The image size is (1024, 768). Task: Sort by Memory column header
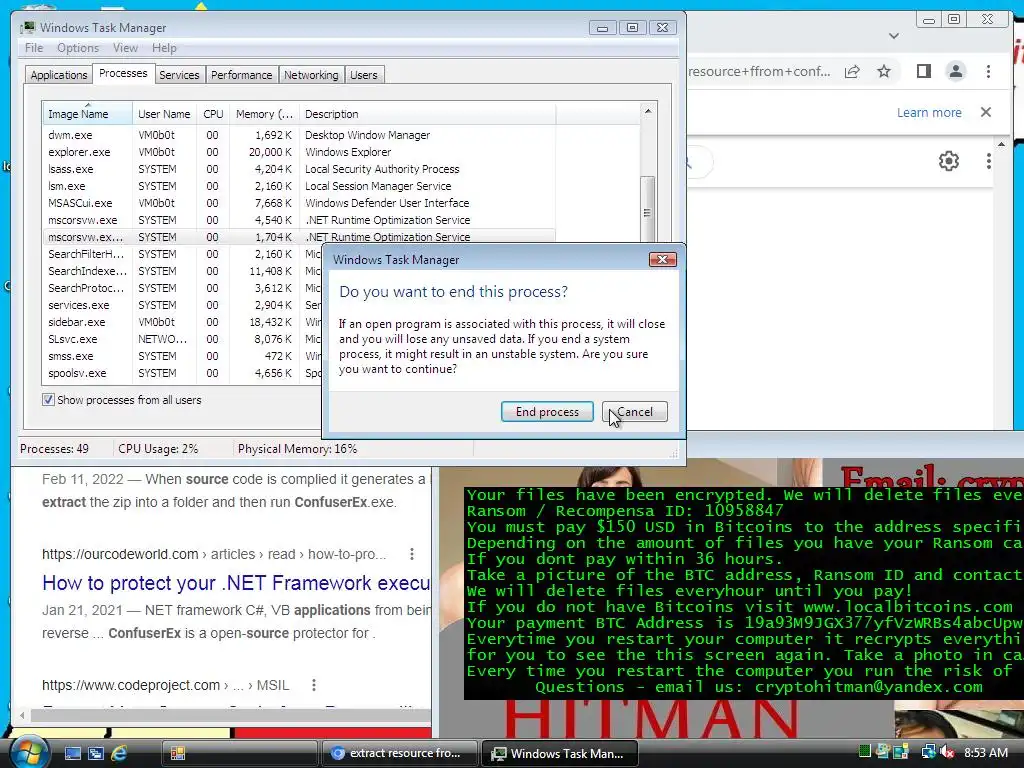click(264, 114)
